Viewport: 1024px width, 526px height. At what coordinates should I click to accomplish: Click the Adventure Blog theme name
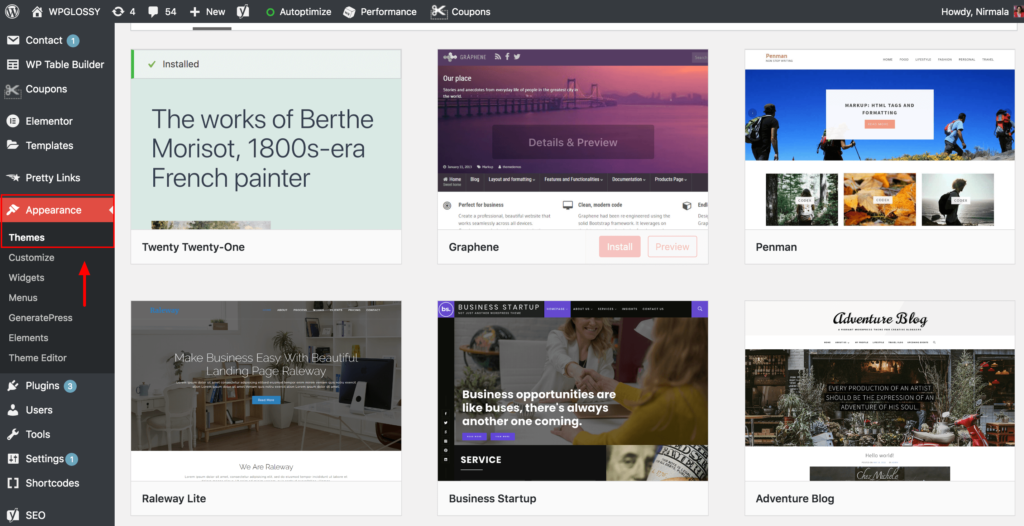[x=795, y=499]
